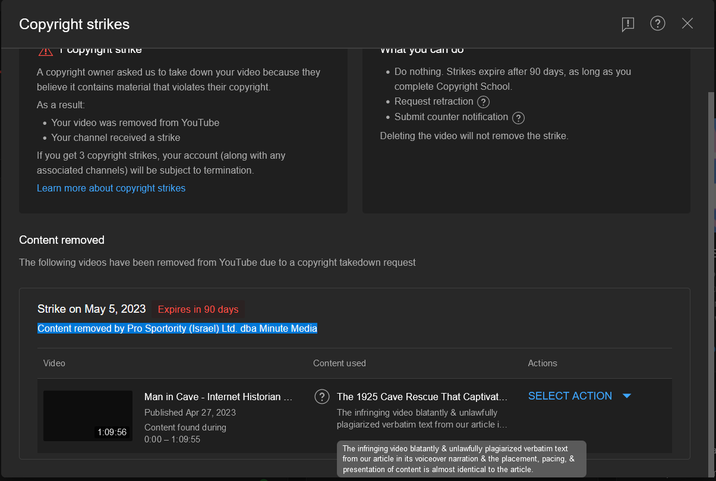Click Deleting the video will not remove the strike
716x481 pixels.
click(474, 136)
